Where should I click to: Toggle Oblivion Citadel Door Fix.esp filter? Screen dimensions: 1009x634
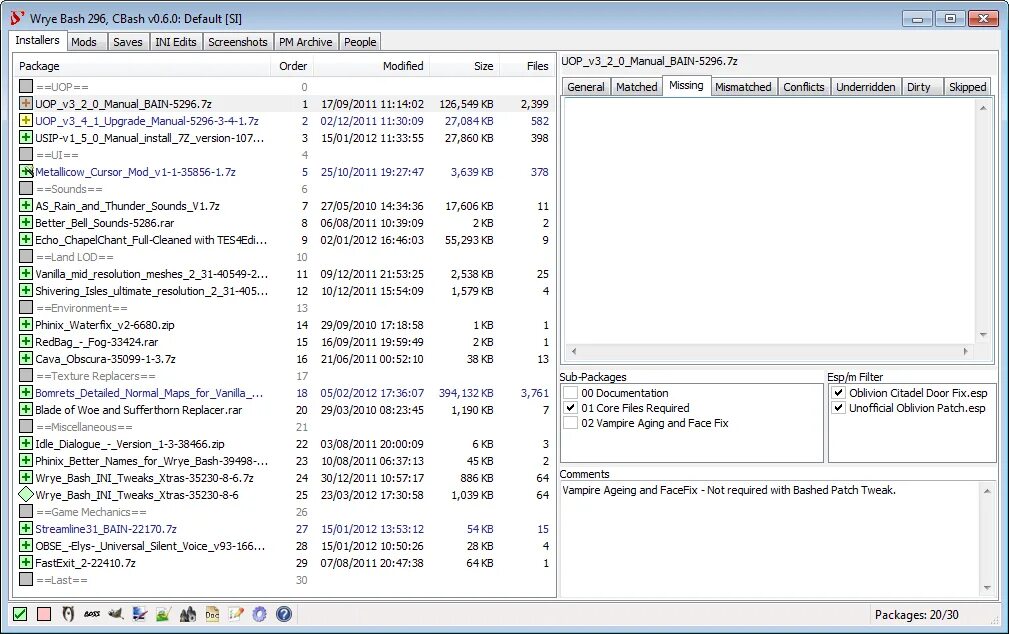coord(838,393)
